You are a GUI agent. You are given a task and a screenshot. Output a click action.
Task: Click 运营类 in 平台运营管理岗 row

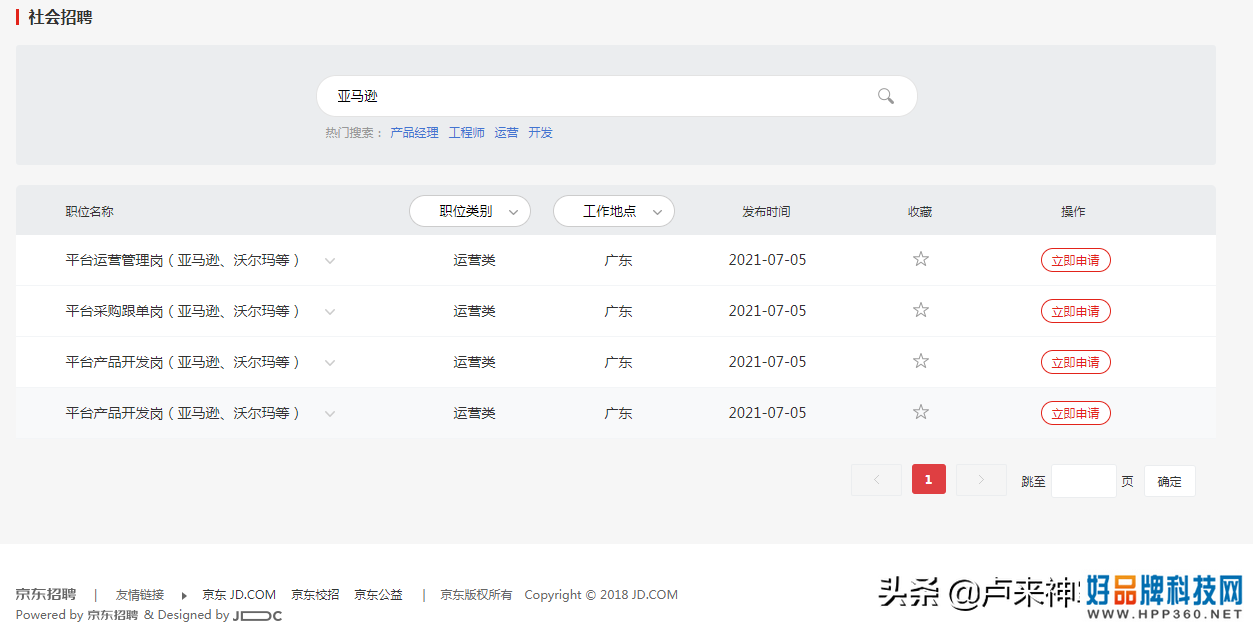click(474, 260)
